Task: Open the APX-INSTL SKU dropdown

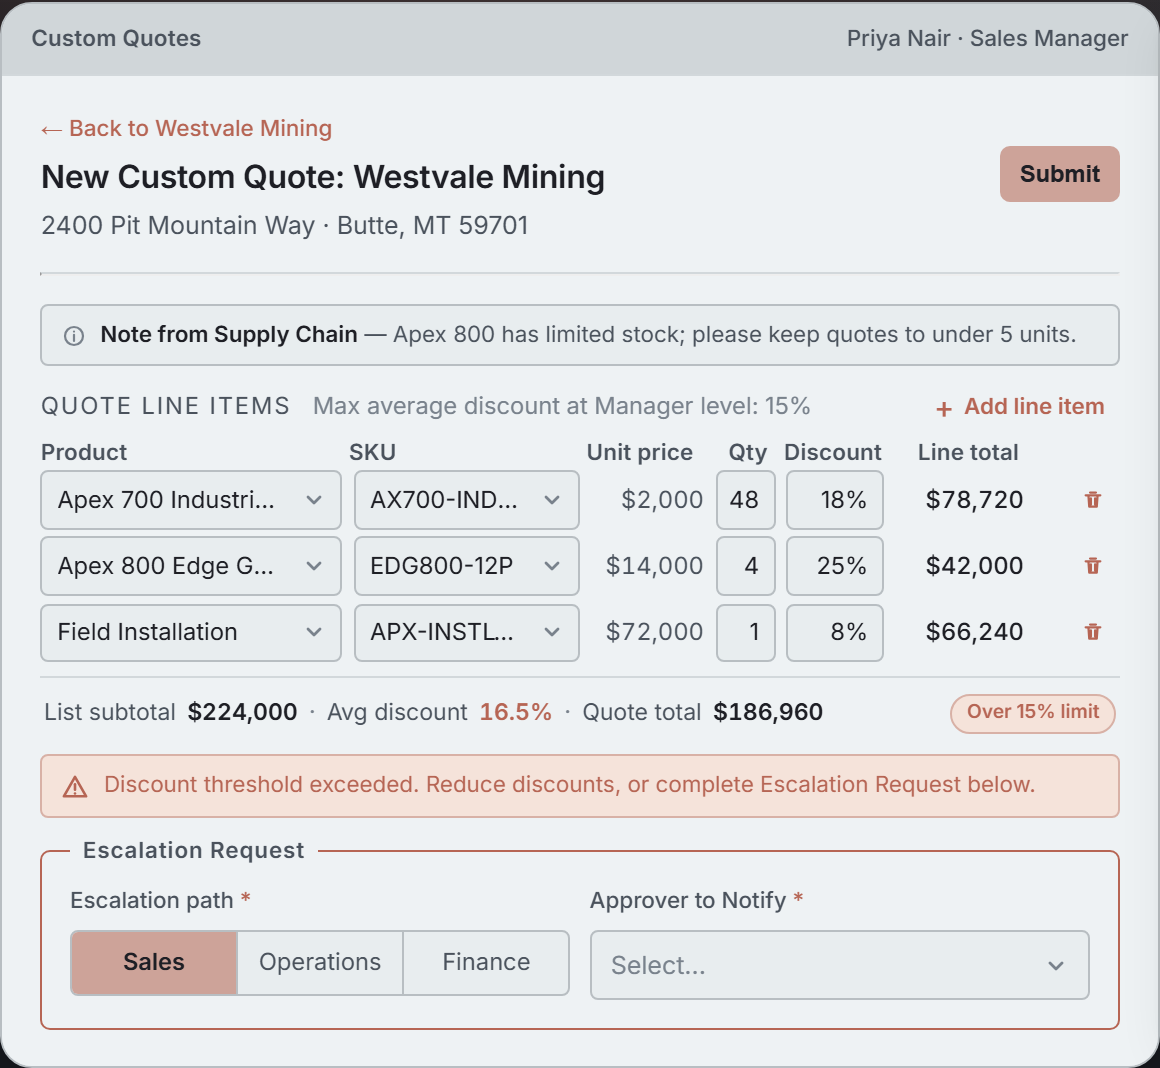Action: pos(467,632)
